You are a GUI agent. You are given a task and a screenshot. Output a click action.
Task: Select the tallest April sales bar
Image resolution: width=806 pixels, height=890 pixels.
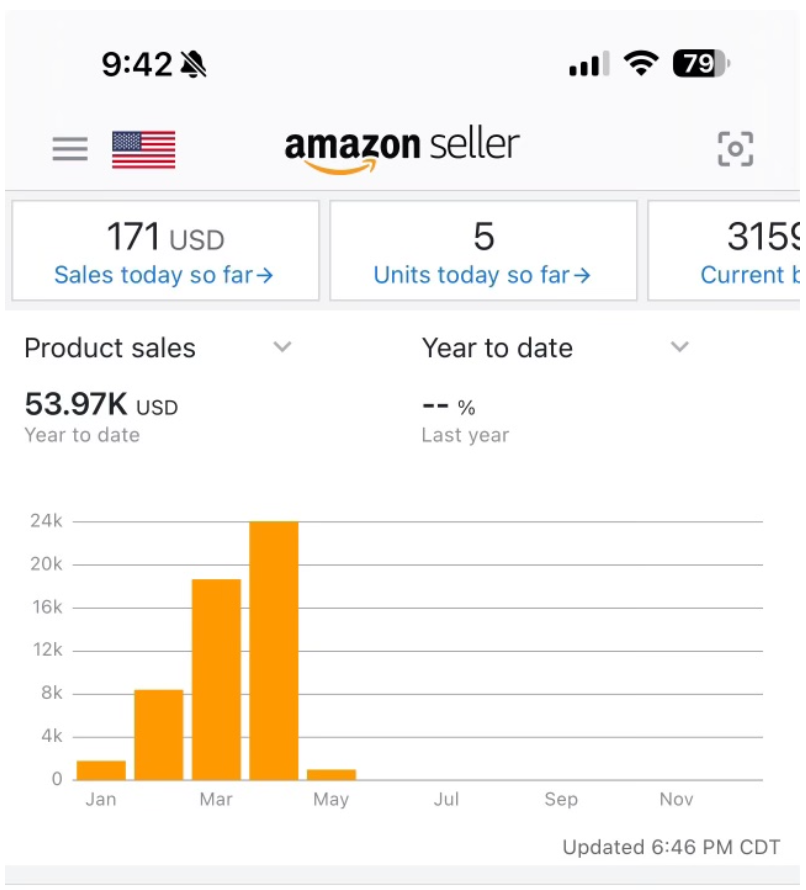(x=274, y=650)
